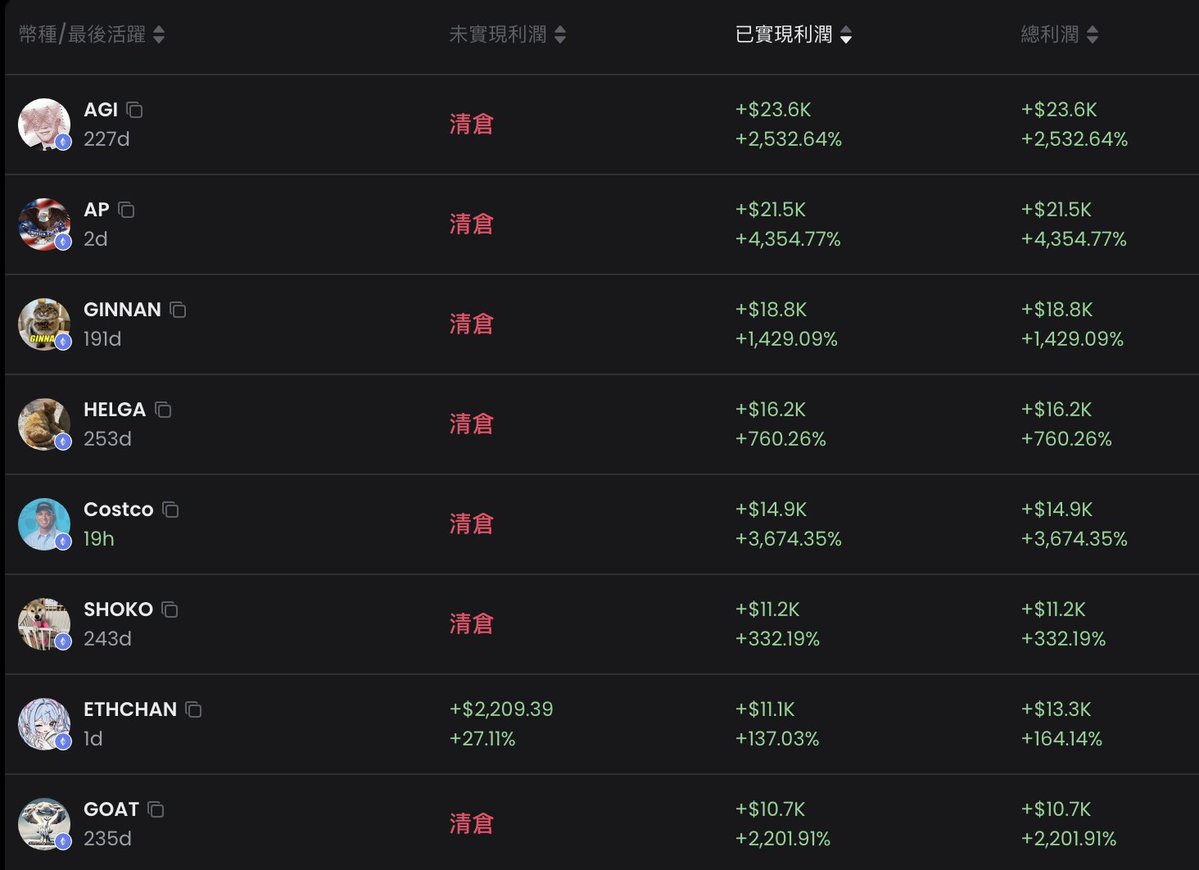Image resolution: width=1199 pixels, height=870 pixels.
Task: Copy the GINNAN token address
Action: [178, 310]
